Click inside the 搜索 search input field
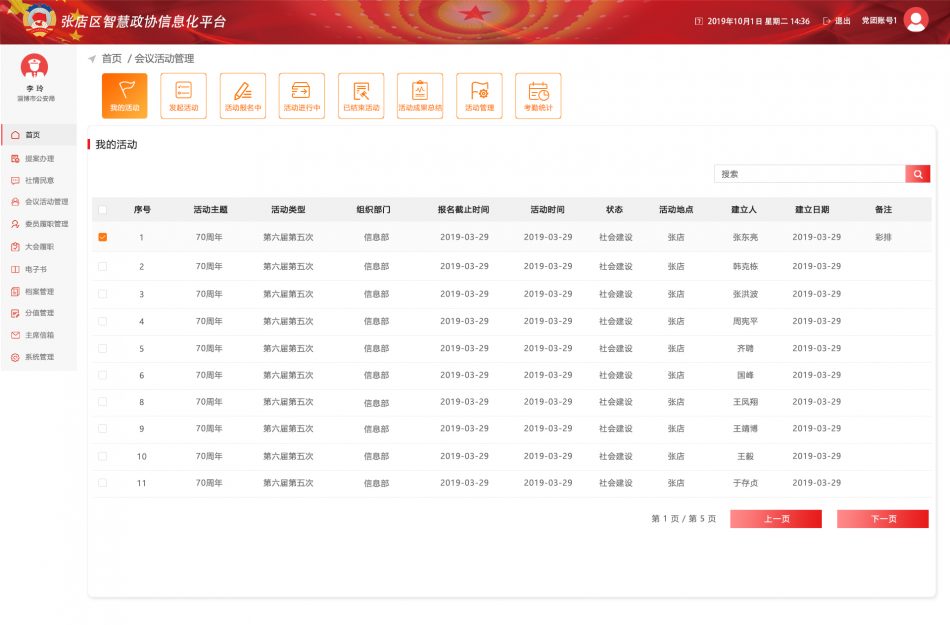This screenshot has width=950, height=625. (810, 173)
